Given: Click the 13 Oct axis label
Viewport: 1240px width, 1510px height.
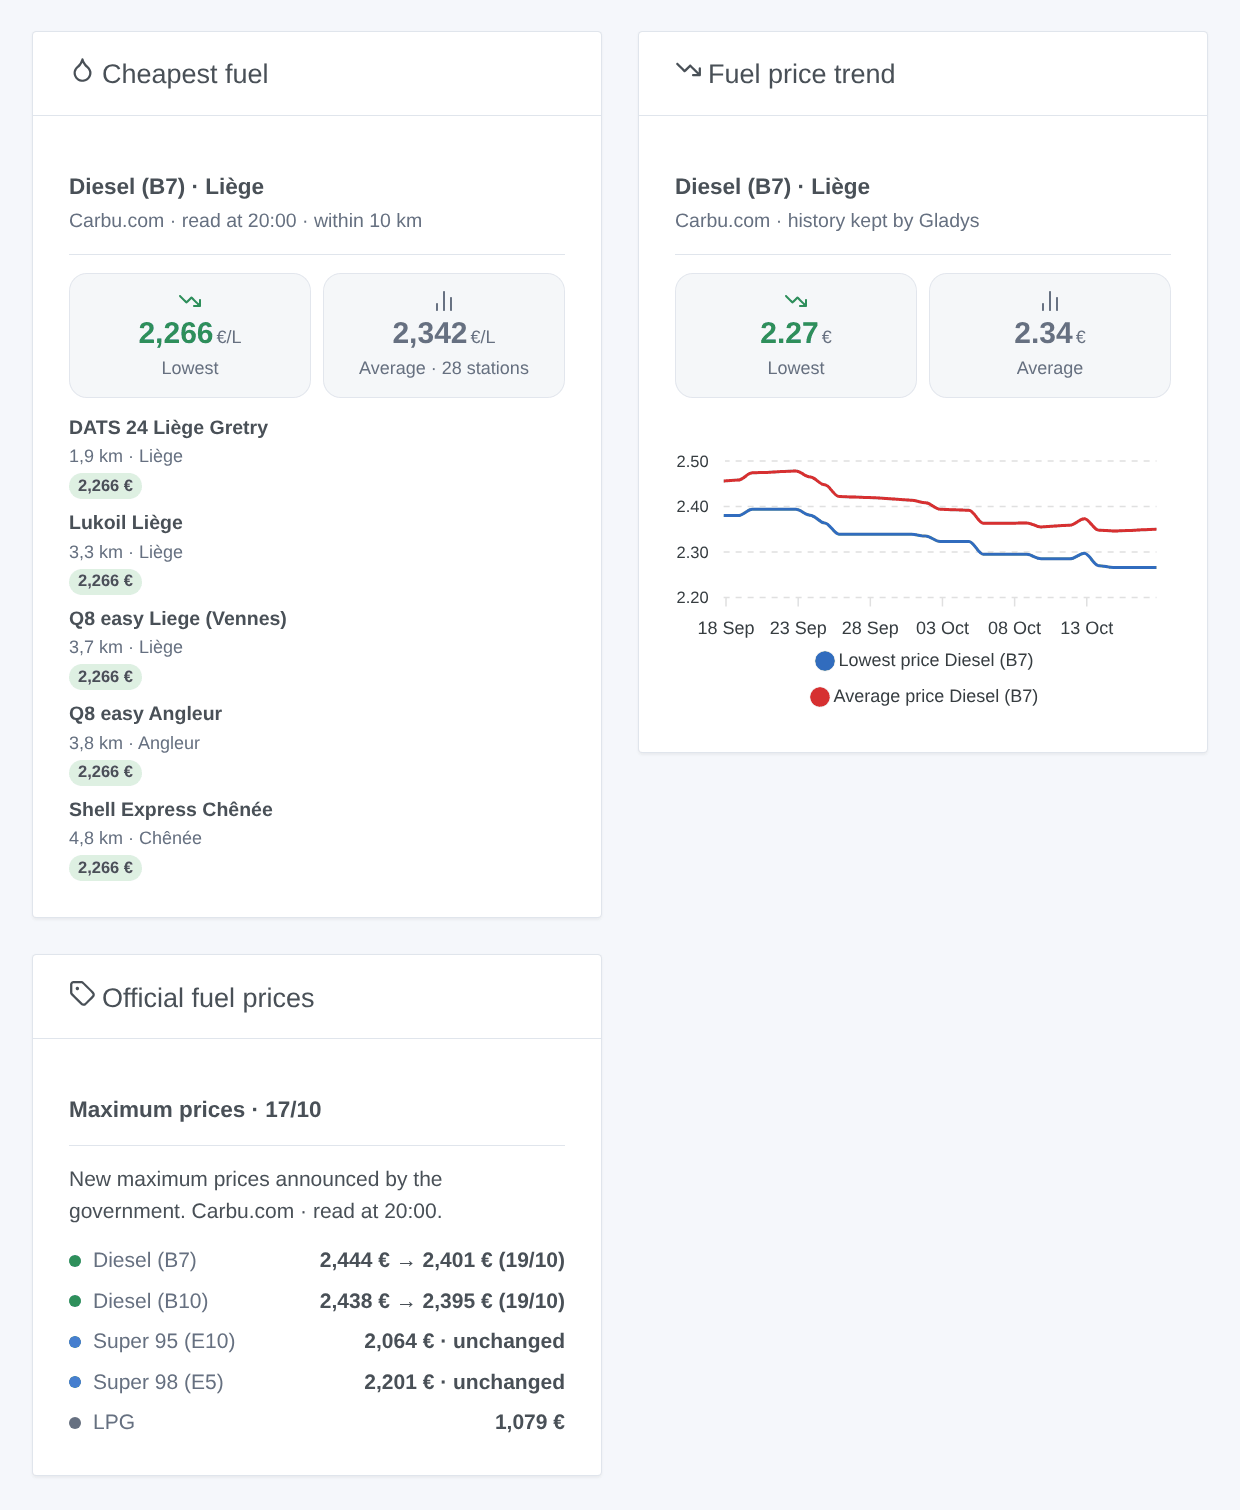Looking at the screenshot, I should (x=1087, y=628).
